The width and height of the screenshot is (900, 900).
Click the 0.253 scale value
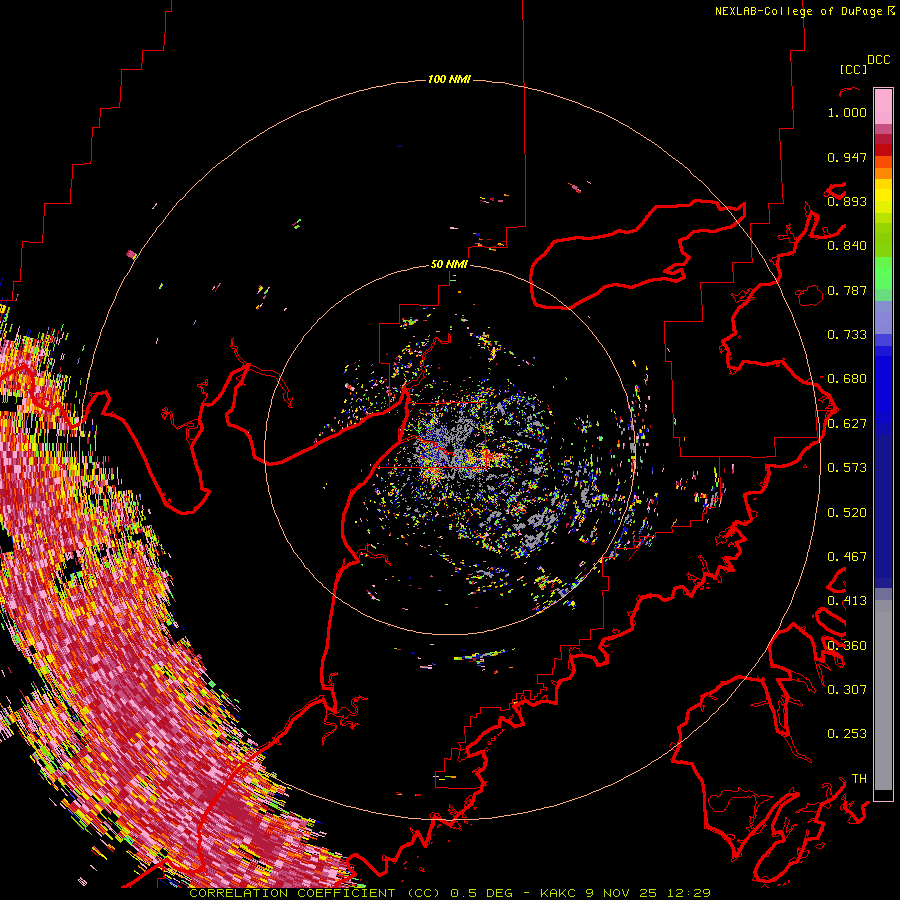tap(847, 734)
